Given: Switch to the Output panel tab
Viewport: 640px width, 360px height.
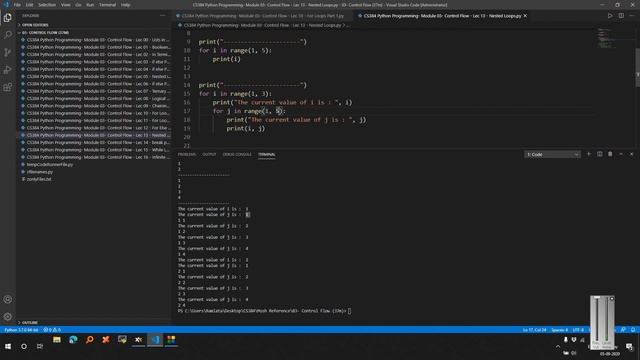Looking at the screenshot, I should coord(209,154).
